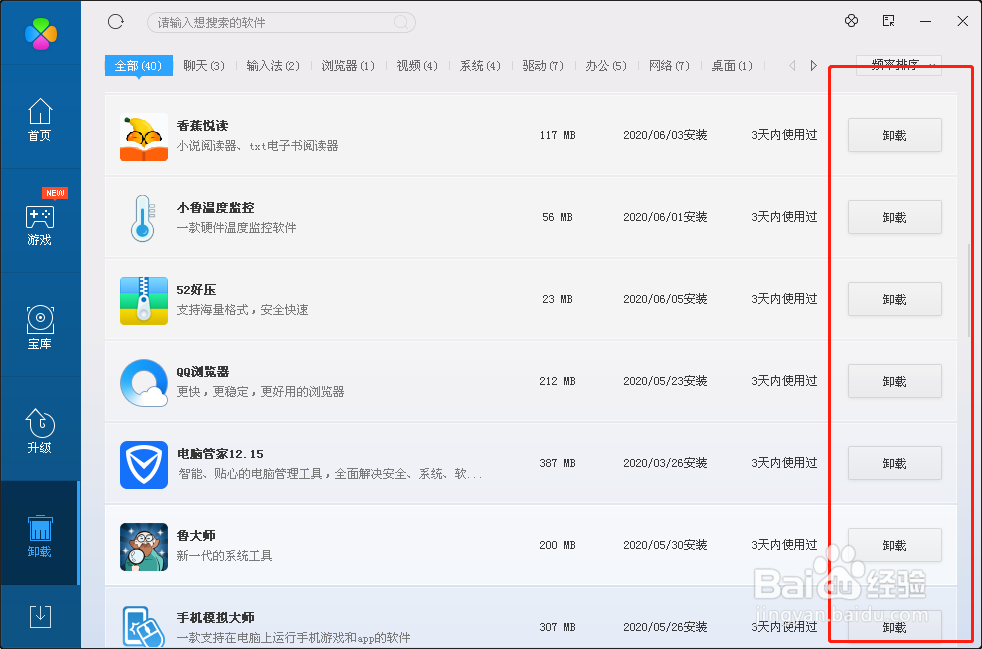Viewport: 982px width, 649px height.
Task: Open the Upgrade (升级) section
Action: point(40,431)
